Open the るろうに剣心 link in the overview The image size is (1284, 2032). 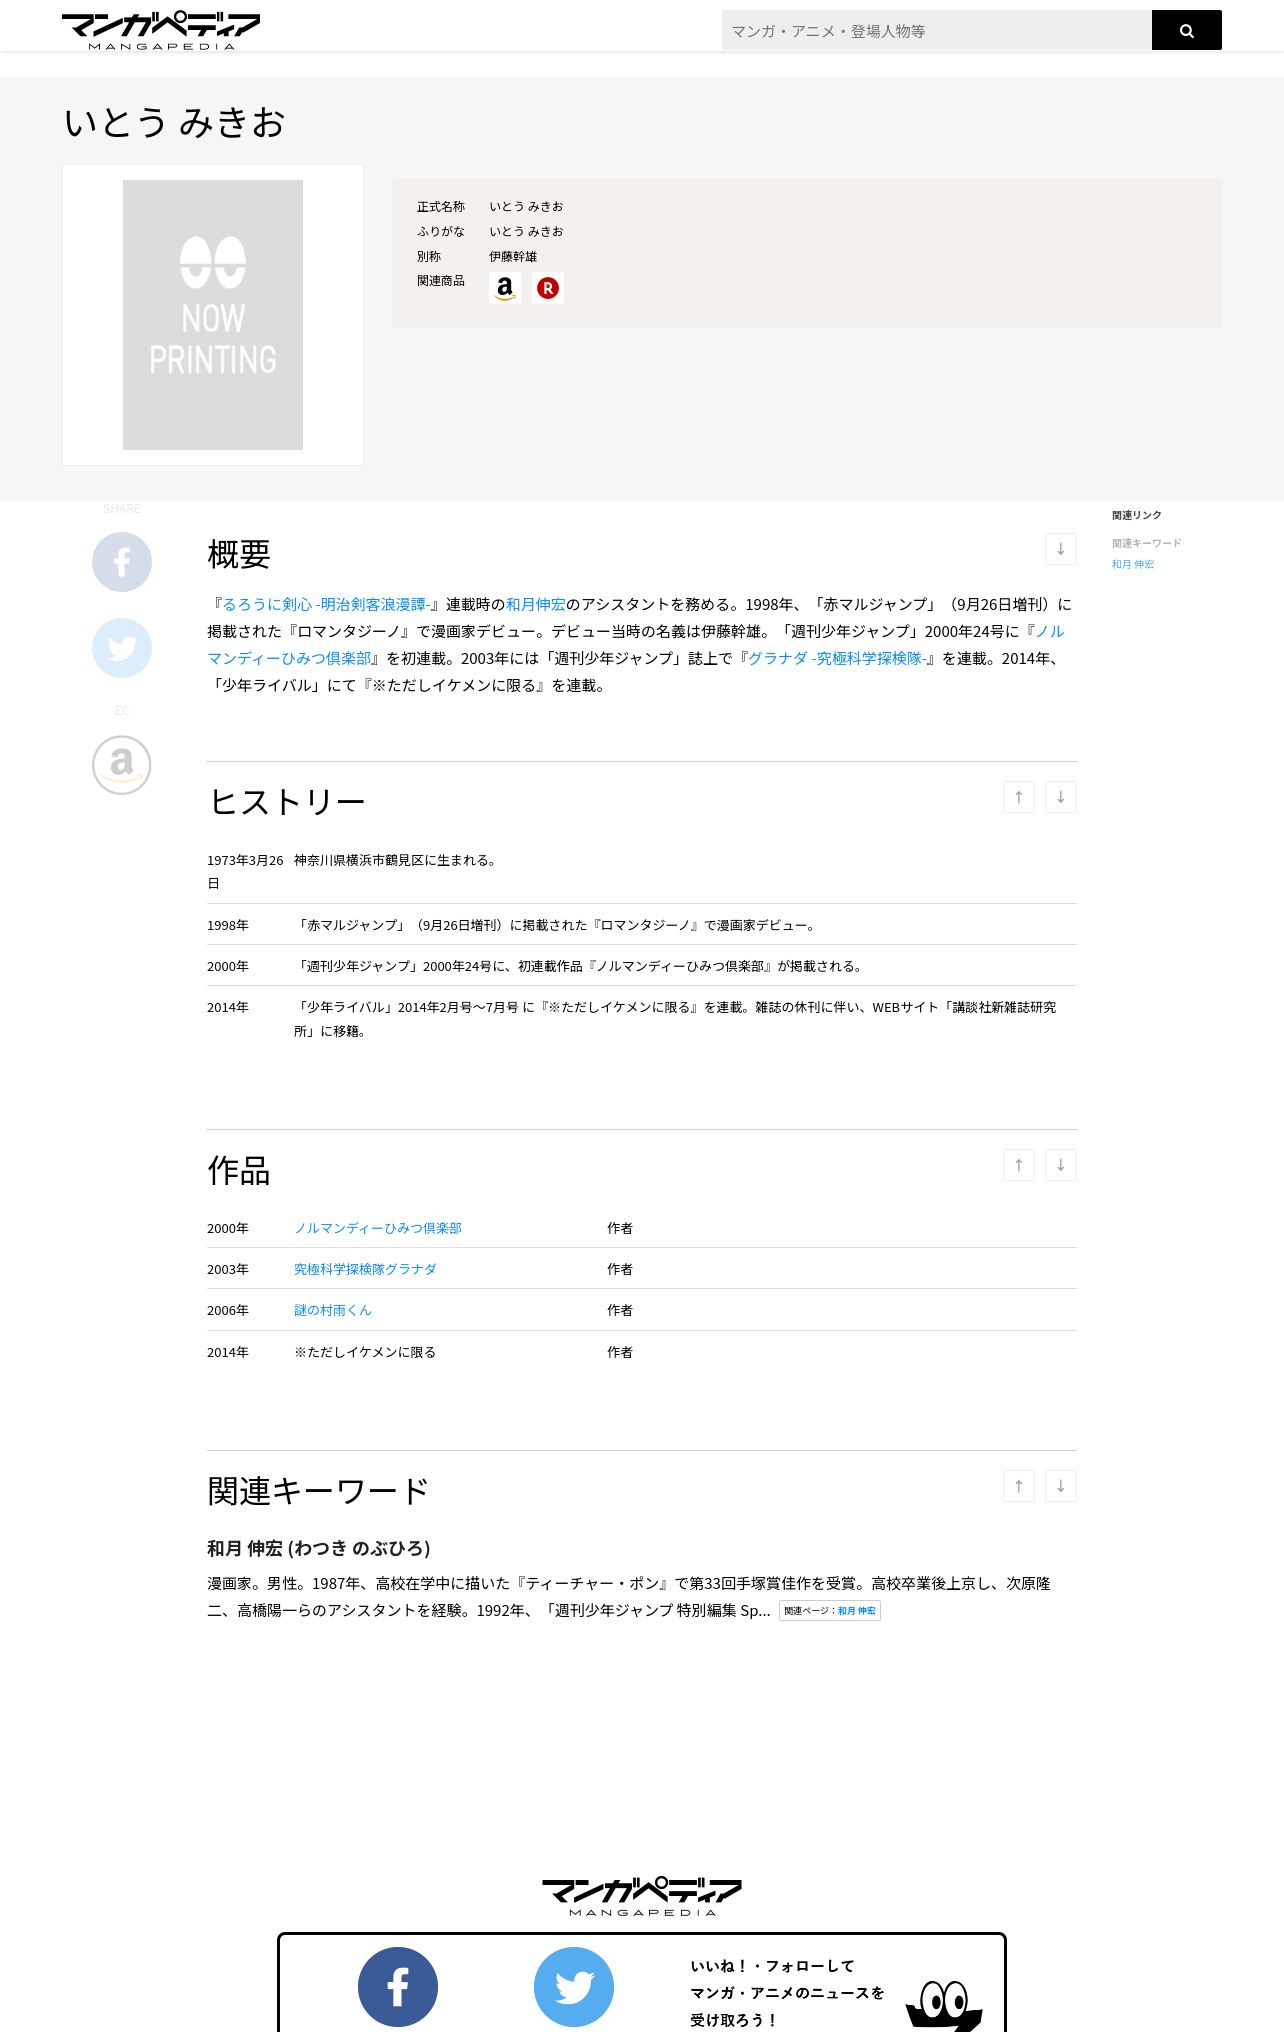tap(326, 604)
